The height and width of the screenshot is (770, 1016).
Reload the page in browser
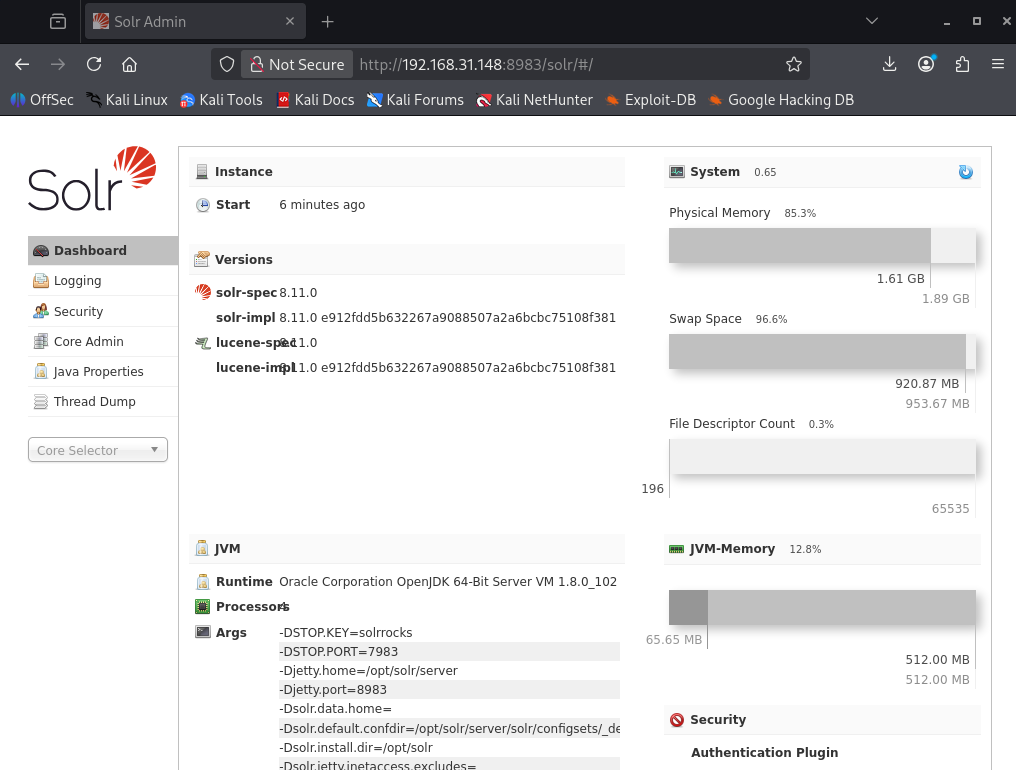pyautogui.click(x=94, y=64)
